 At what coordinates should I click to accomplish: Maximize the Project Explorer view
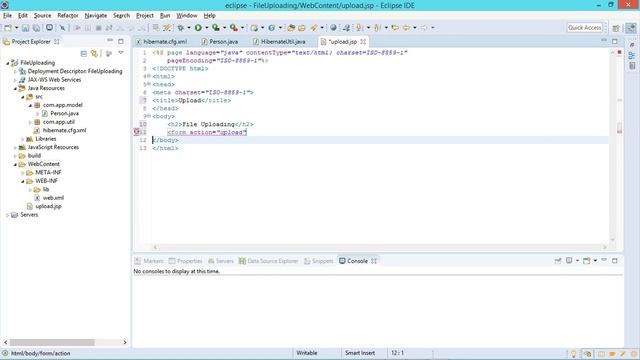(121, 41)
